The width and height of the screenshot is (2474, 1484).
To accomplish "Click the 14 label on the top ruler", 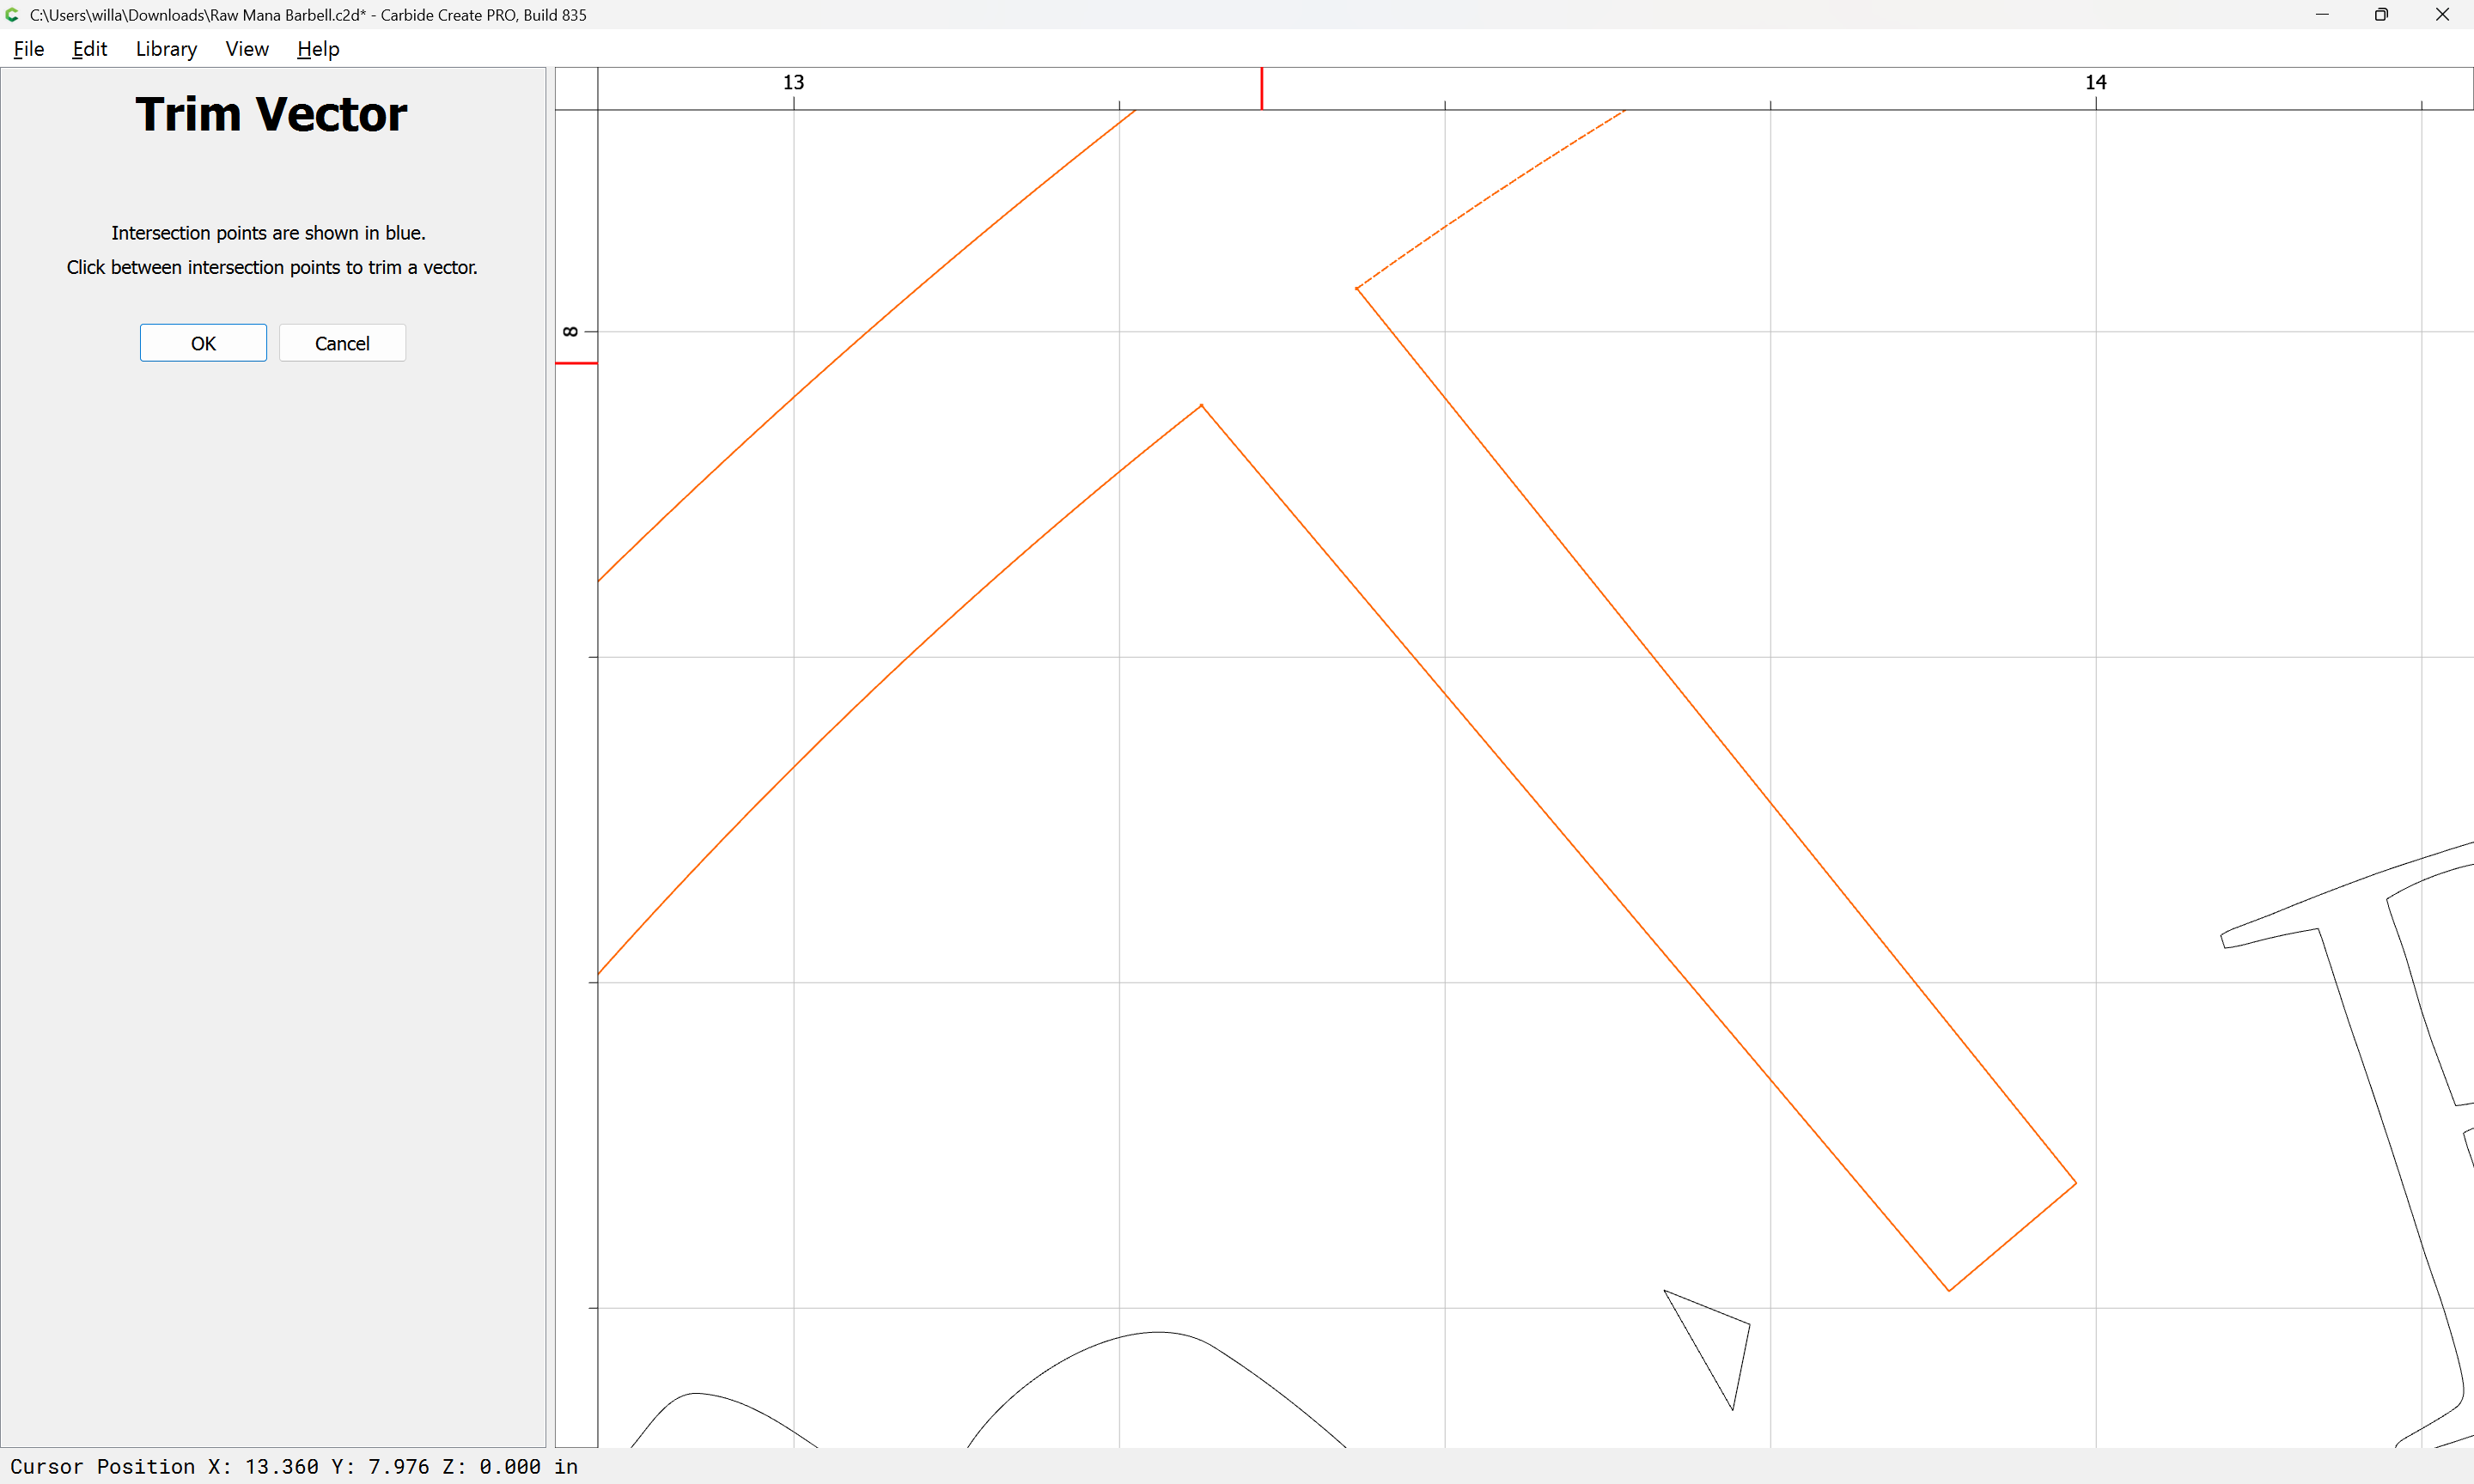I will (2095, 82).
